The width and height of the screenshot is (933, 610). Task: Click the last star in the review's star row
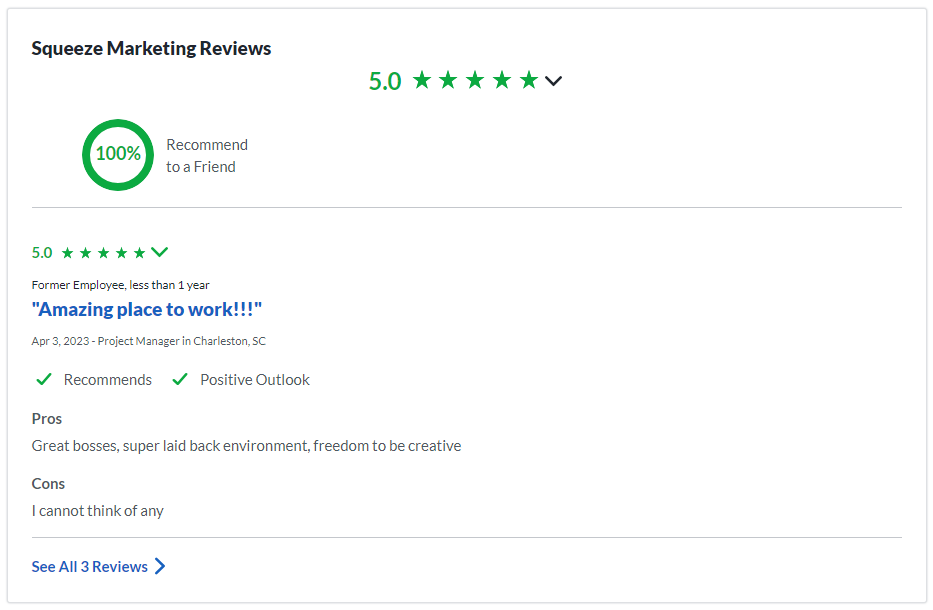[x=139, y=253]
